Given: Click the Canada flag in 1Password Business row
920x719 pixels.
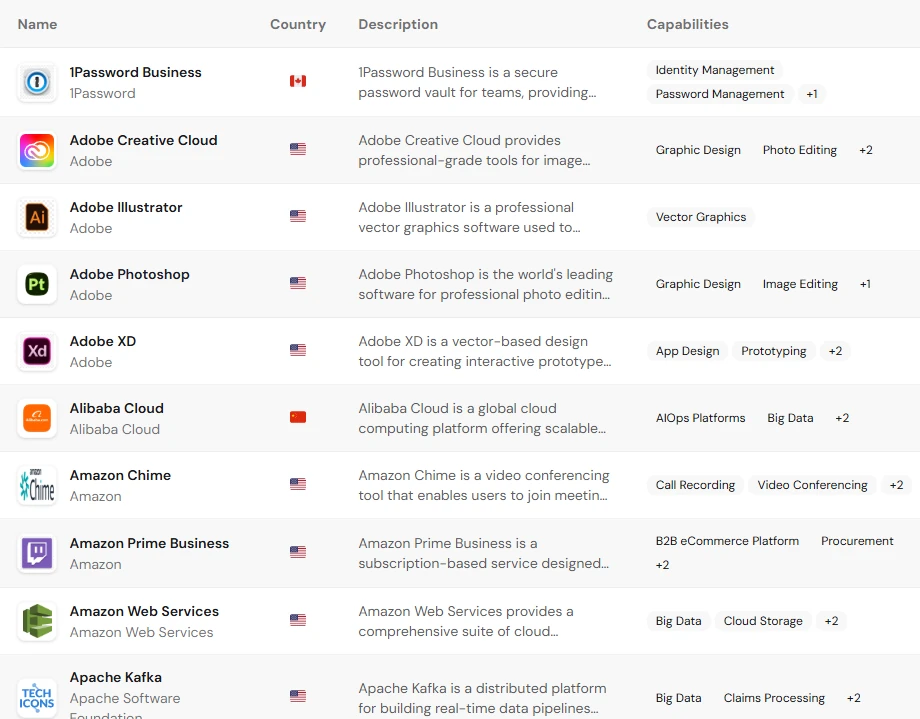Looking at the screenshot, I should pyautogui.click(x=298, y=81).
